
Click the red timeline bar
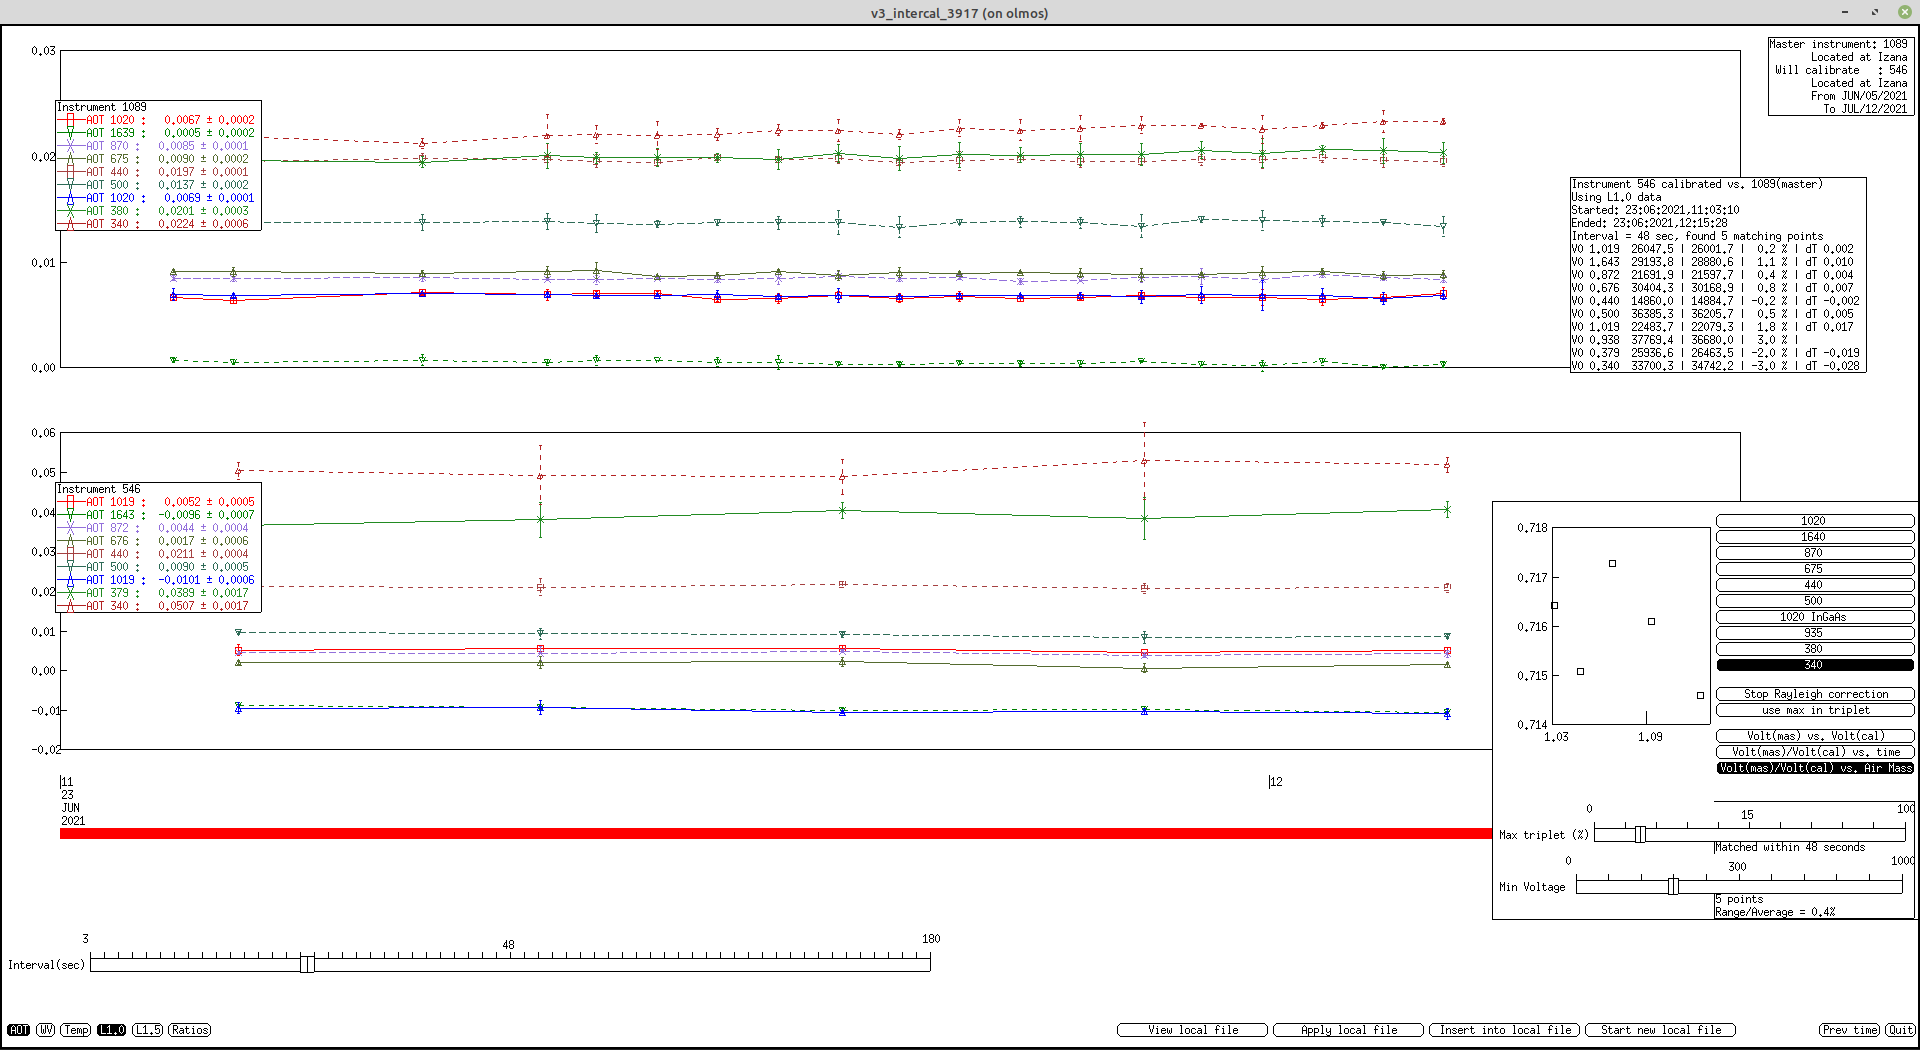pyautogui.click(x=775, y=833)
